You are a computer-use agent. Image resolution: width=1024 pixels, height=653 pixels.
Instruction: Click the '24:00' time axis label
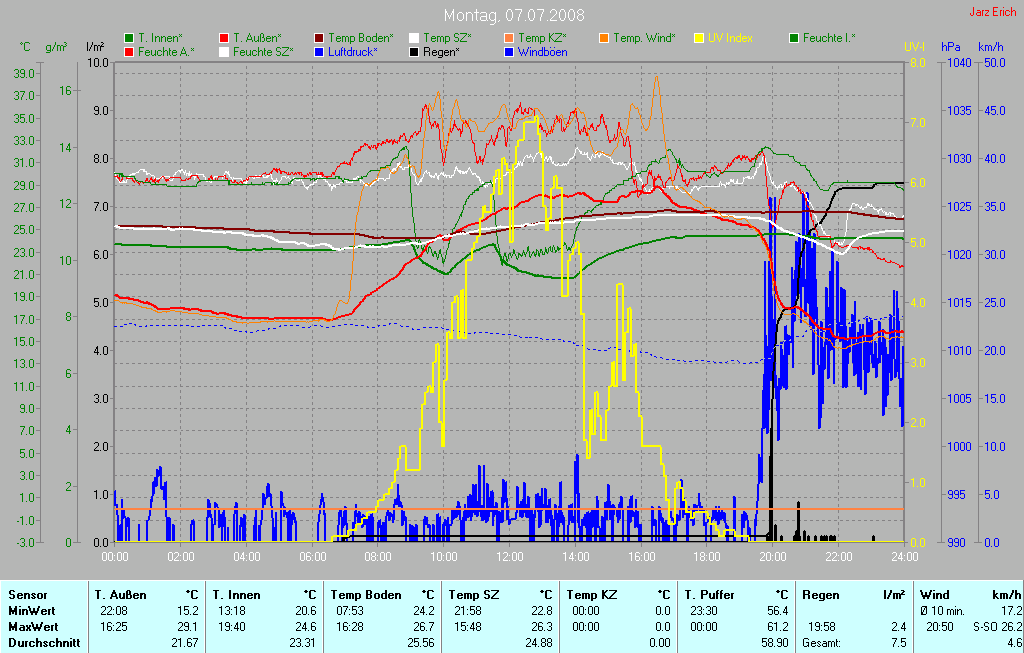pyautogui.click(x=904, y=557)
